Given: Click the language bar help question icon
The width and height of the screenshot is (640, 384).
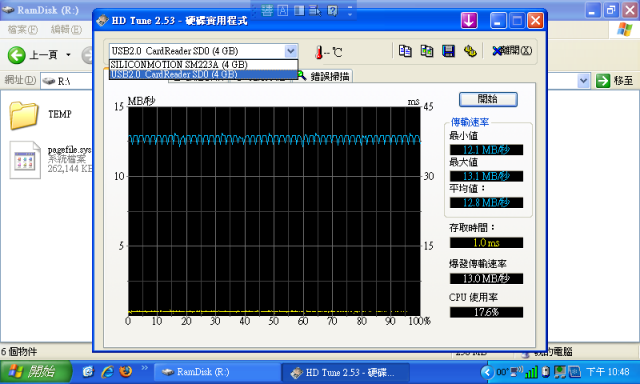Looking at the screenshot, I should point(333,11).
